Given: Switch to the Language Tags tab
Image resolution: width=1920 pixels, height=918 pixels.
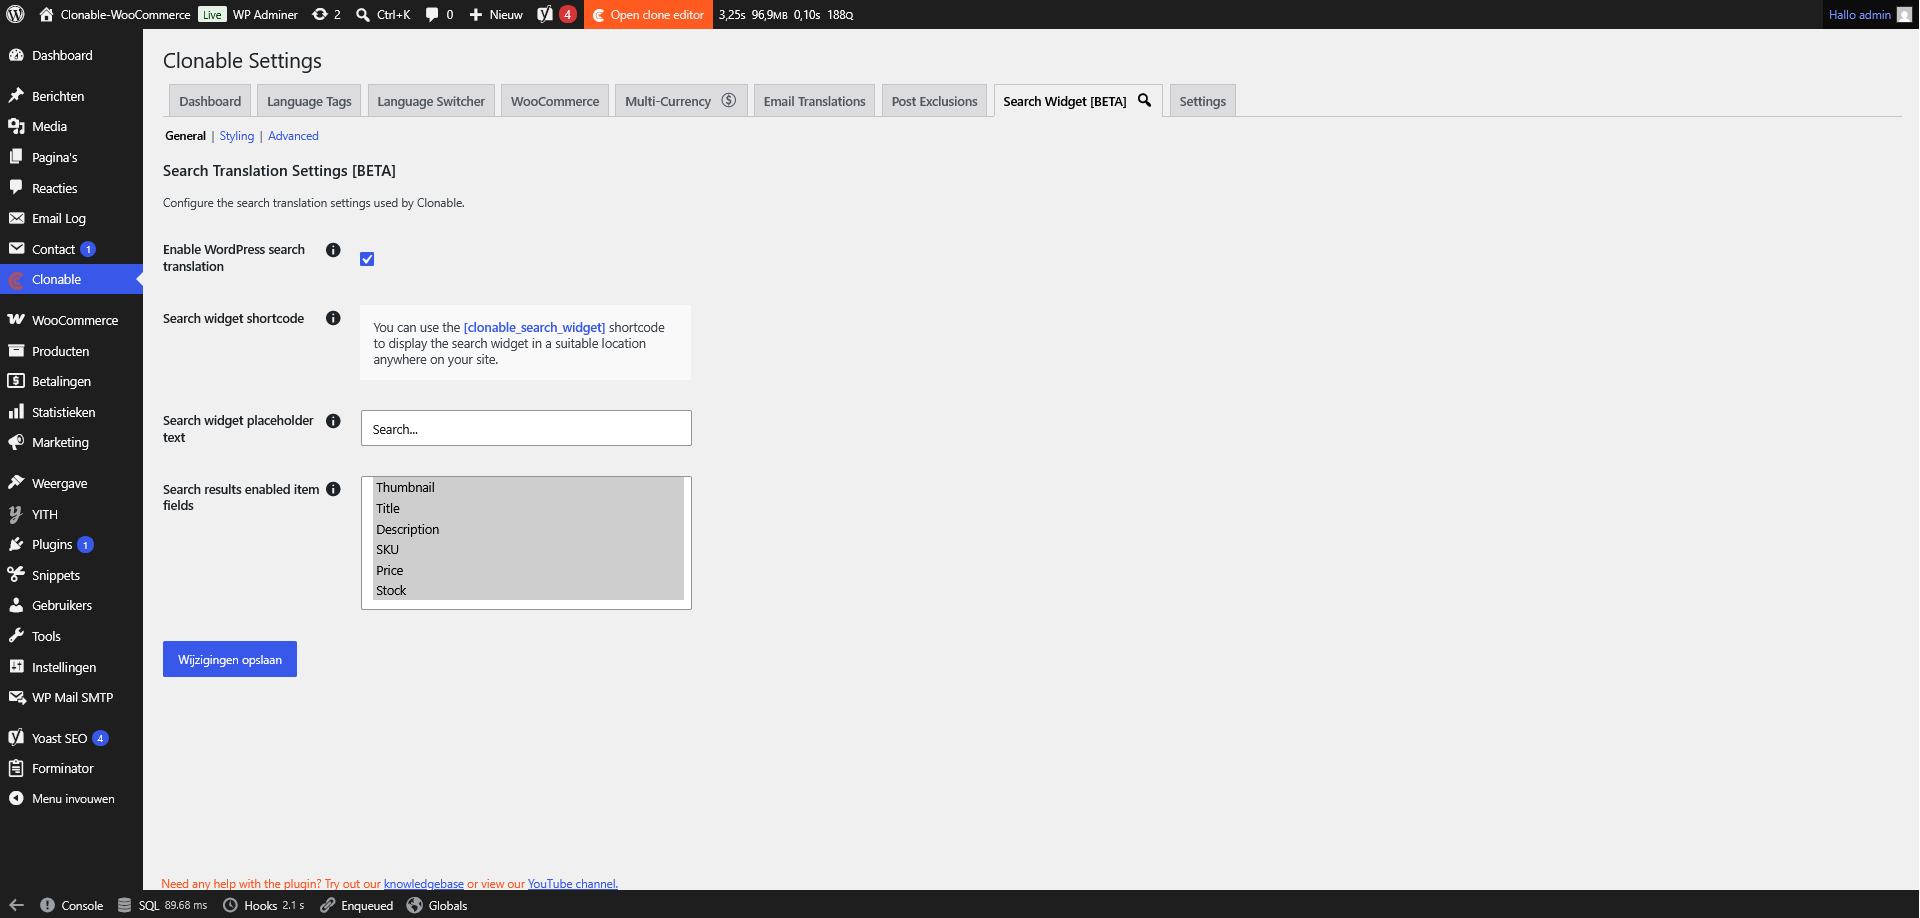Looking at the screenshot, I should 309,101.
